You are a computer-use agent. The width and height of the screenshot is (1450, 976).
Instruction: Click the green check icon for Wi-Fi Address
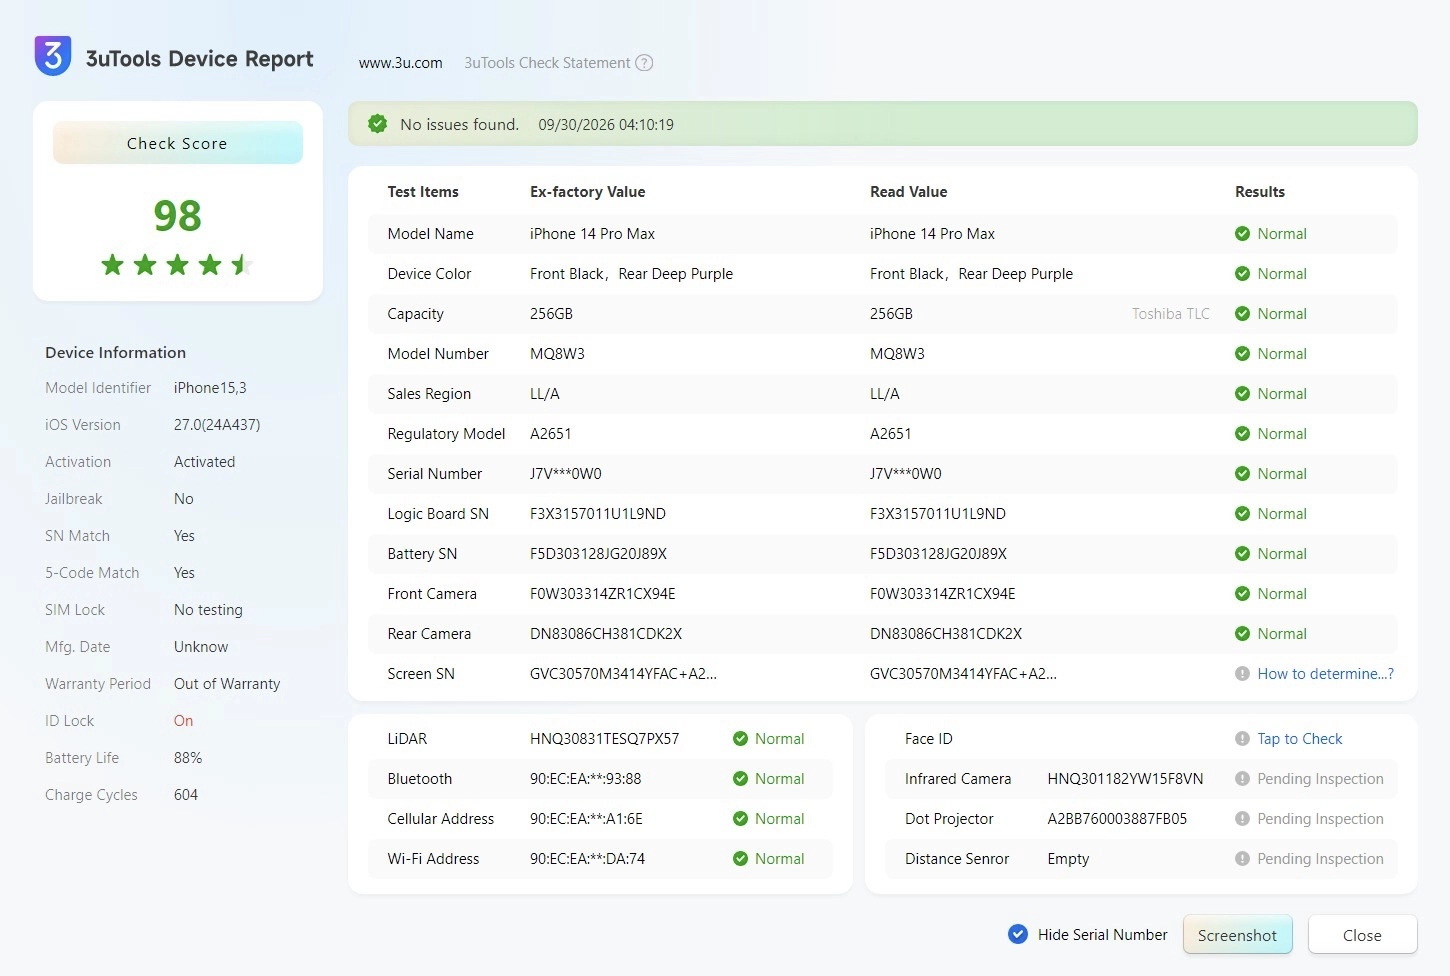(x=740, y=859)
